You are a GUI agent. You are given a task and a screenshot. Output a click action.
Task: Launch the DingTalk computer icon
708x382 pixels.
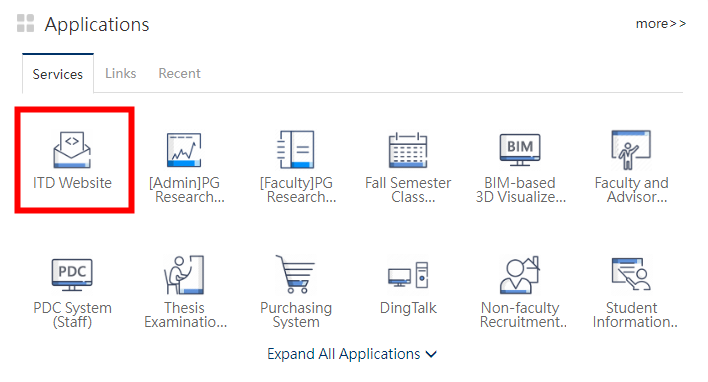408,275
